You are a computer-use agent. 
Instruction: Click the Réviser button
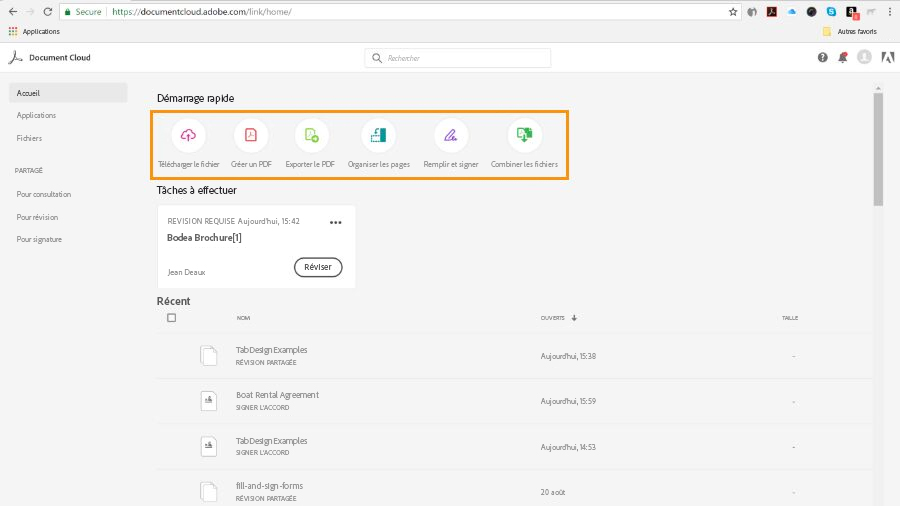(318, 267)
